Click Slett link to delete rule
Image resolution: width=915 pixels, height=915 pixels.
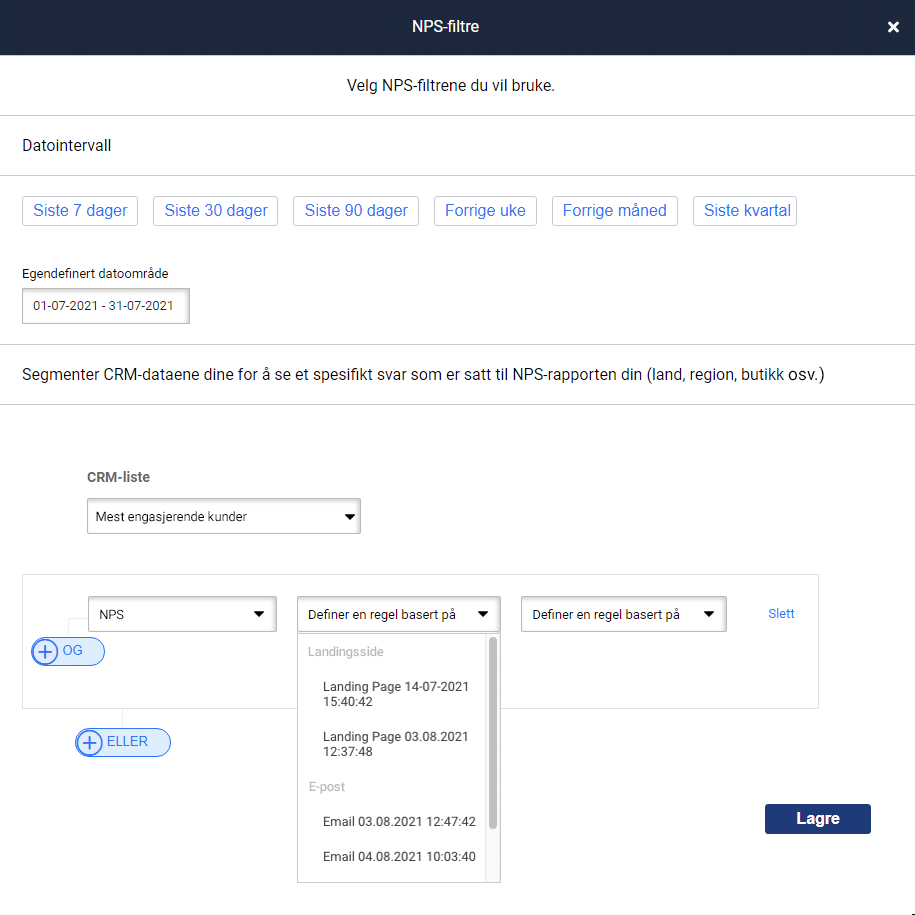tap(781, 614)
